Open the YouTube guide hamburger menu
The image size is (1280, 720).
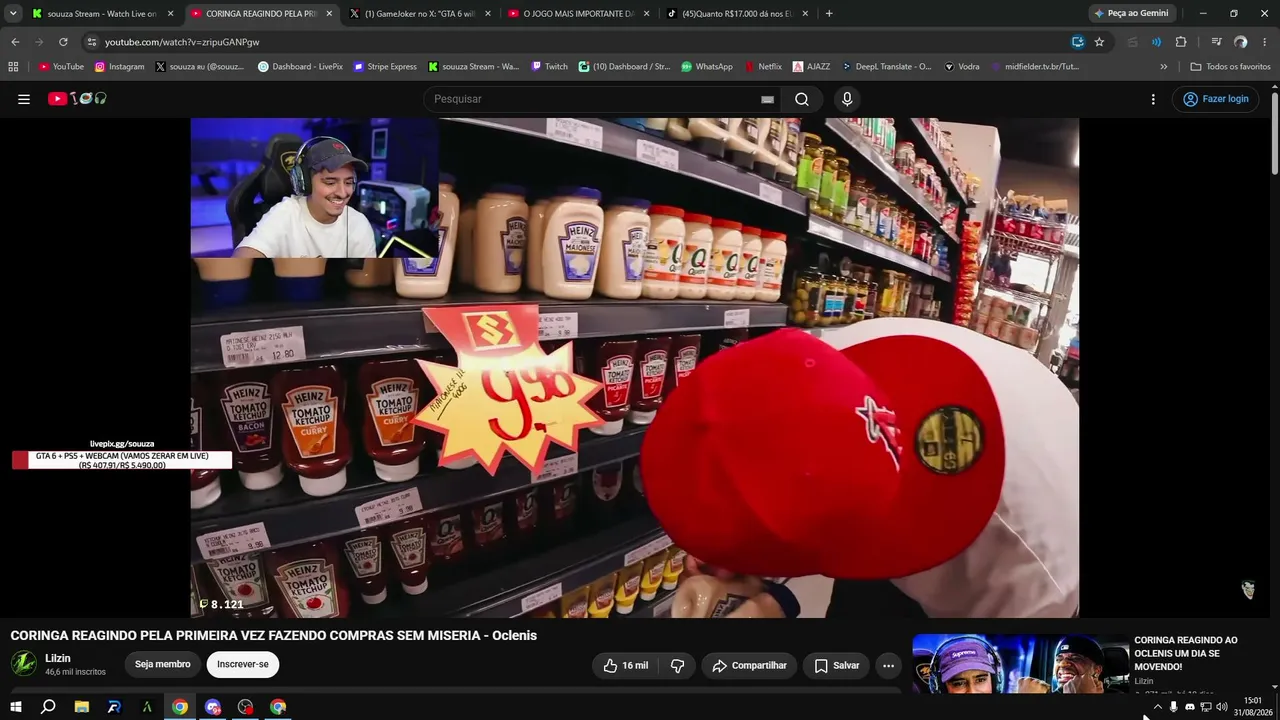click(24, 99)
